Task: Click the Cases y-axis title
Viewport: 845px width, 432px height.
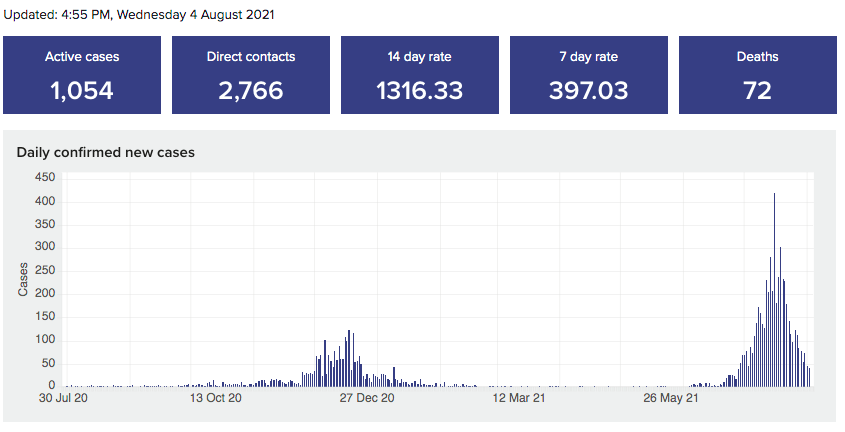Action: [23, 280]
